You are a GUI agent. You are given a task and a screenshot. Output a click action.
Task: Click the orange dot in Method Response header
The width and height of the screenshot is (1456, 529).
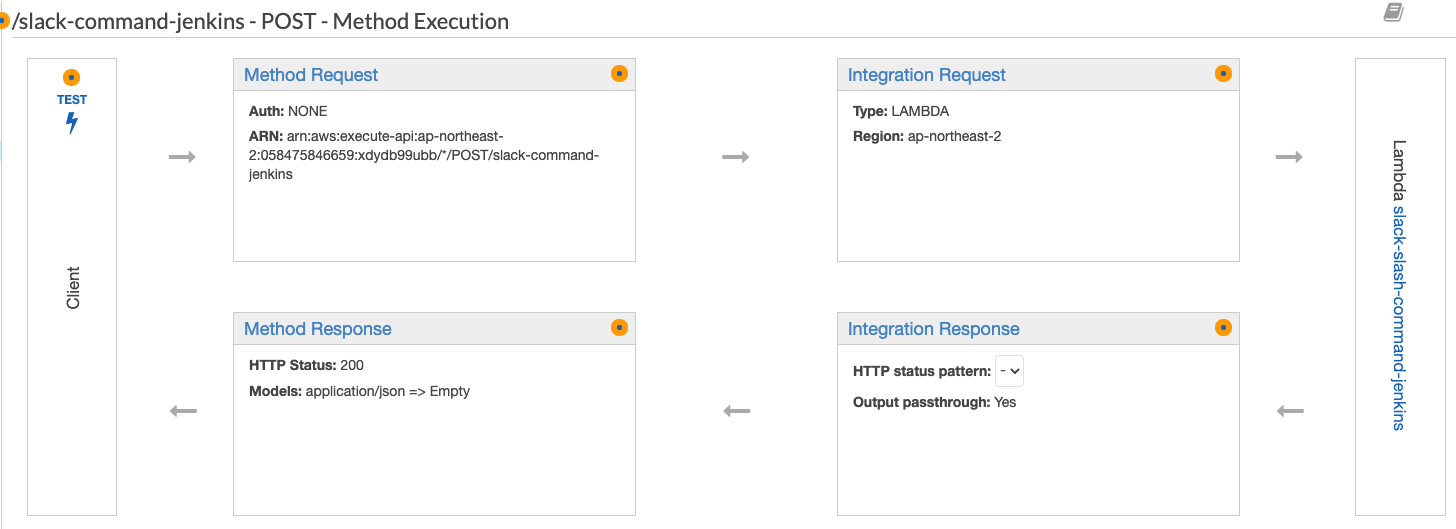click(x=619, y=327)
